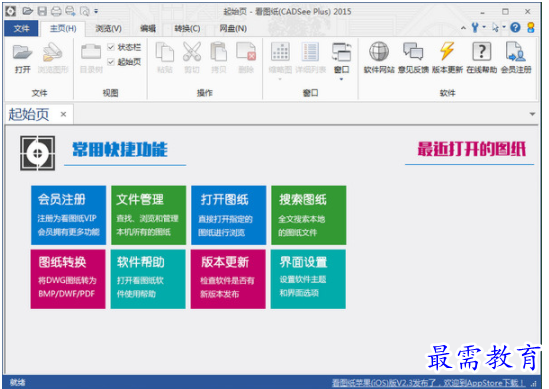
Task: Click the large target logo on start page
Action: (37, 153)
